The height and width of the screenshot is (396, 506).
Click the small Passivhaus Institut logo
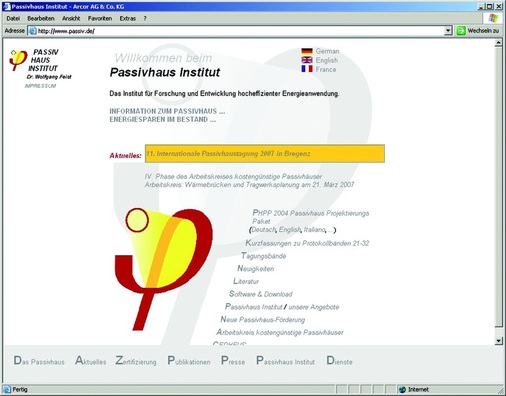coord(18,60)
